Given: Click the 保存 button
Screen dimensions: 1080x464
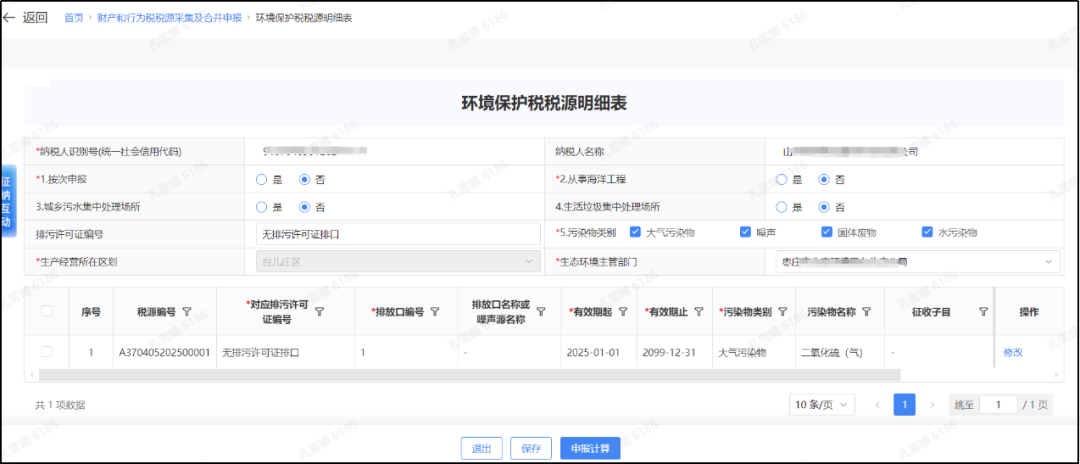Looking at the screenshot, I should tap(531, 448).
